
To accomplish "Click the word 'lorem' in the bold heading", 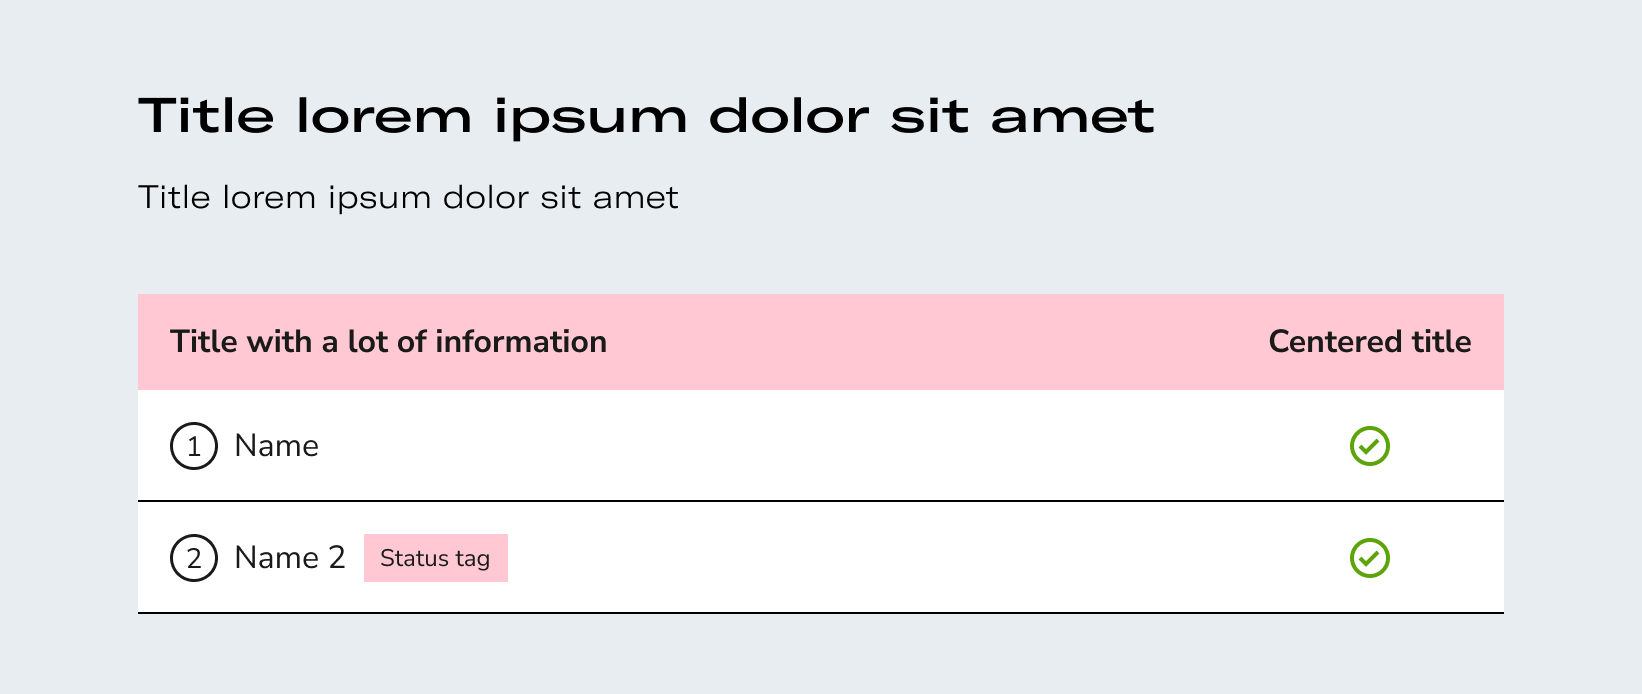I will pyautogui.click(x=384, y=116).
